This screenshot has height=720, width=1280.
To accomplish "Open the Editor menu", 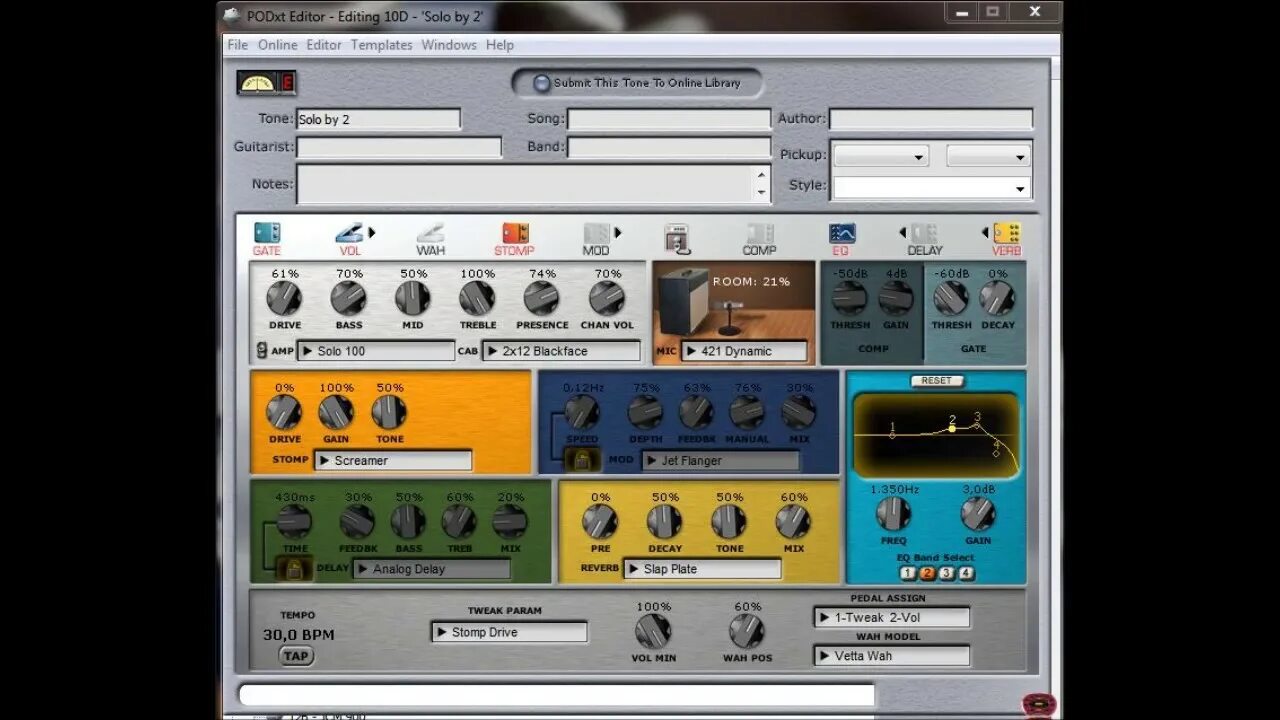I will [324, 45].
